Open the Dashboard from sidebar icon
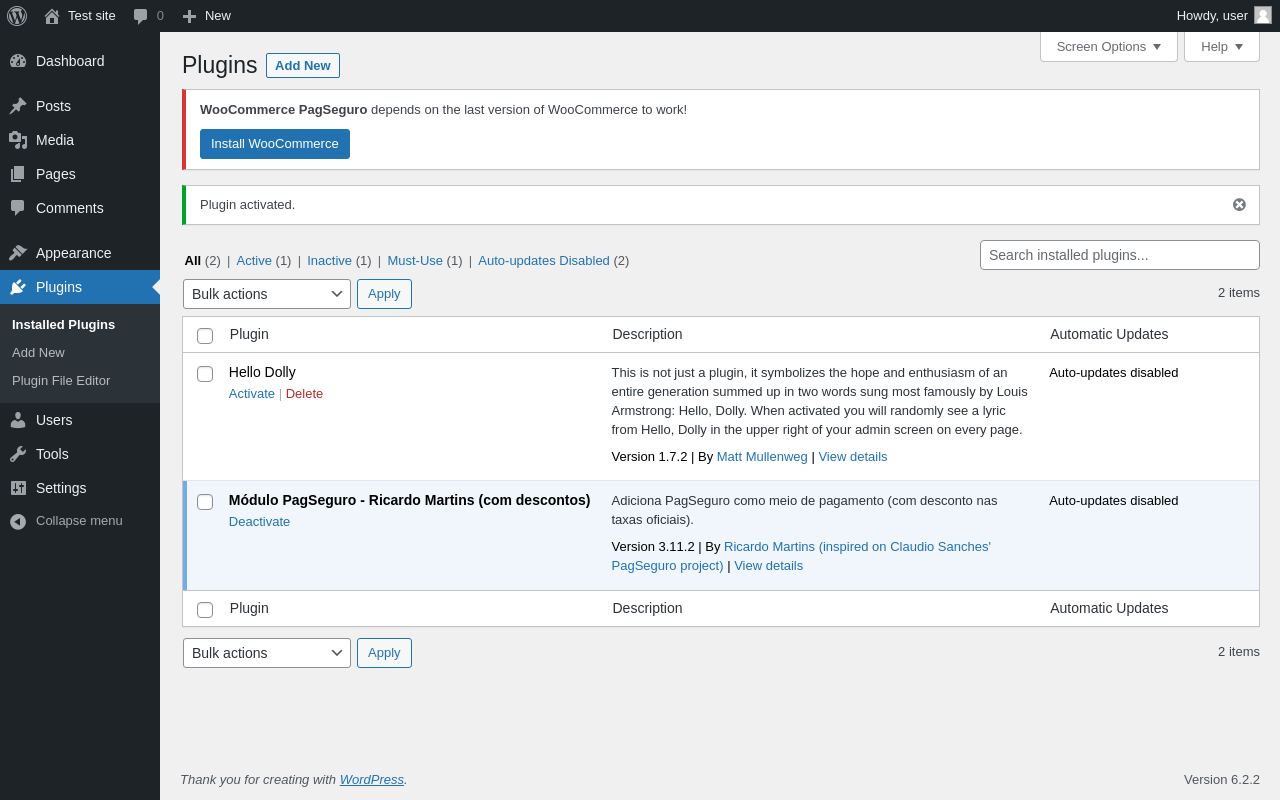 click(18, 61)
